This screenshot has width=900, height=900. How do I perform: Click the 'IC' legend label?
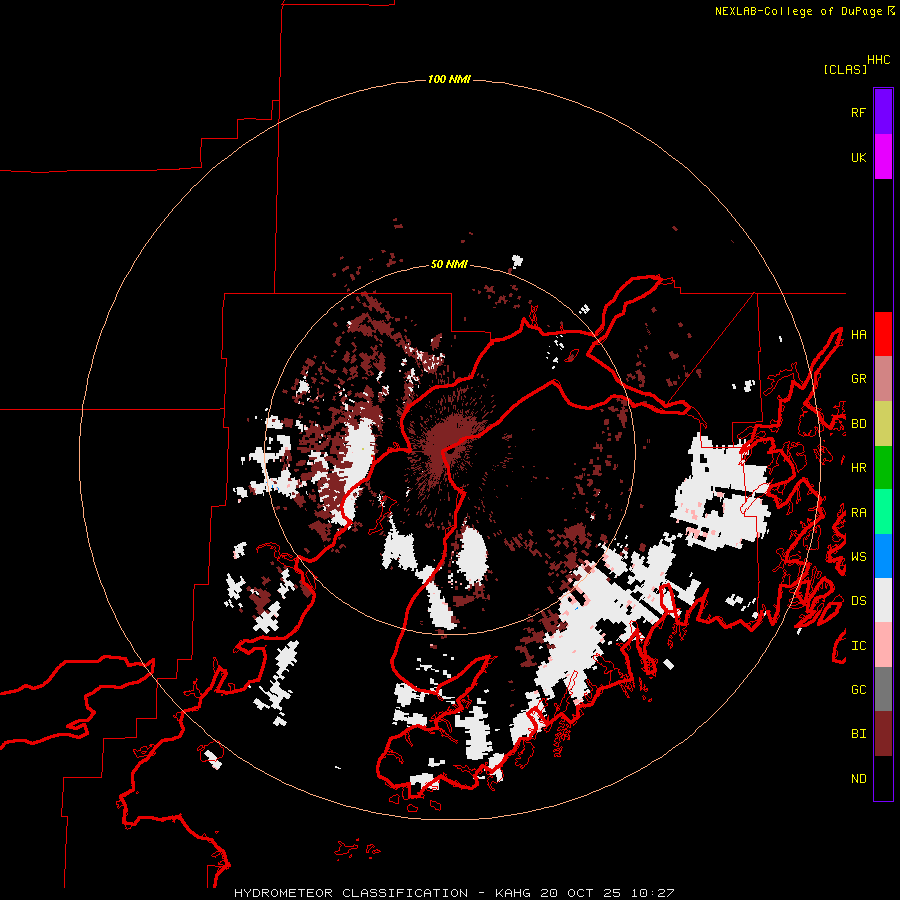(859, 646)
